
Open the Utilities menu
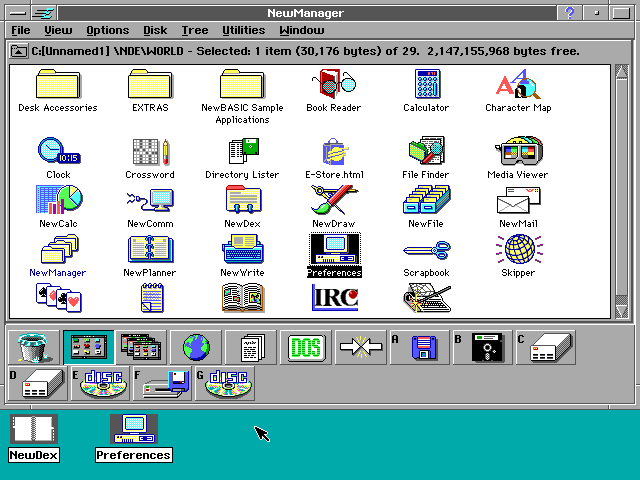click(x=244, y=31)
